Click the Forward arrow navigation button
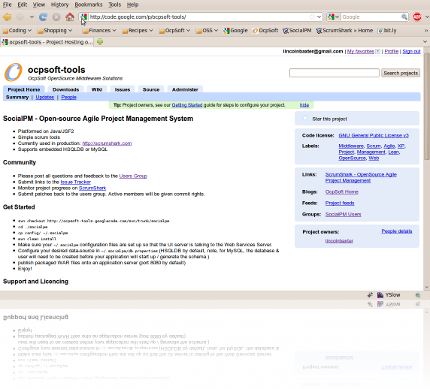The image size is (430, 389). pos(20,17)
